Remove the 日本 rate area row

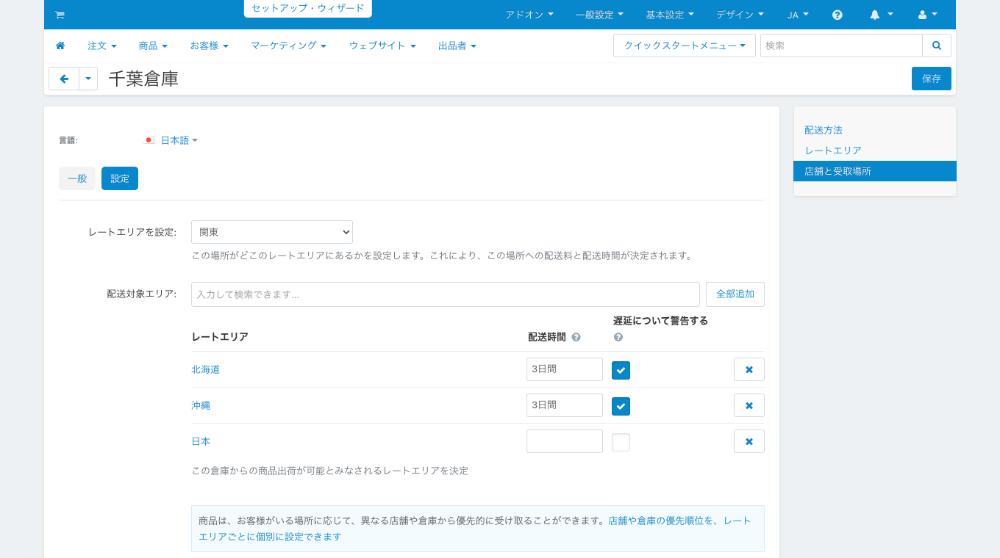pyautogui.click(x=749, y=441)
